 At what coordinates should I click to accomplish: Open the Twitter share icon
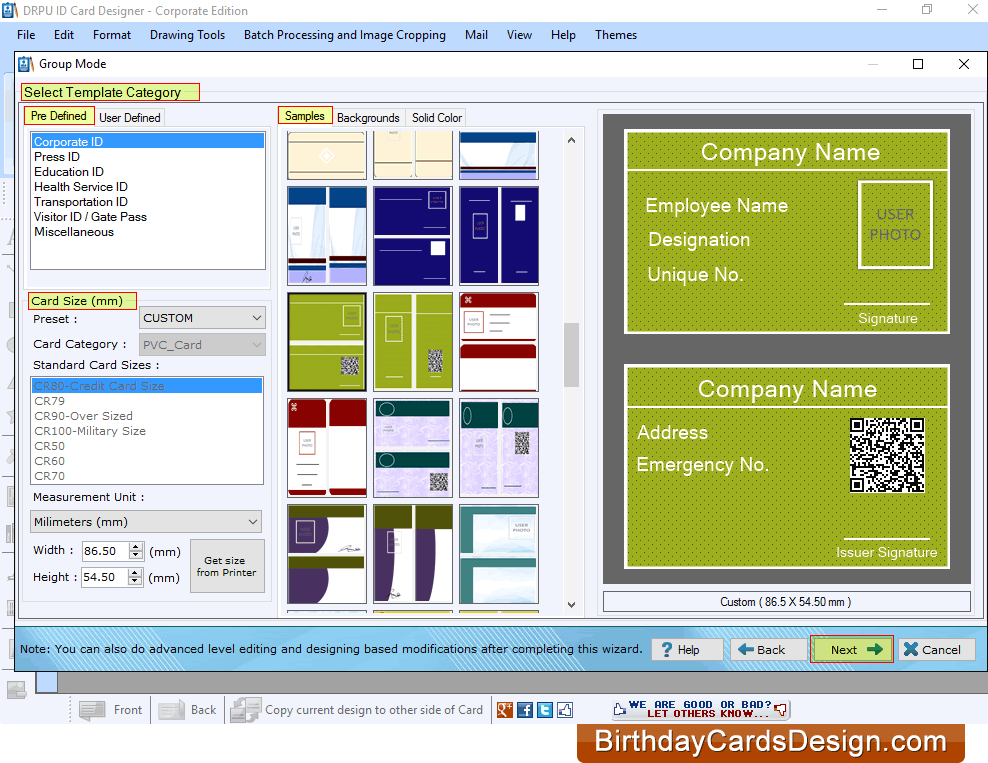pos(545,710)
